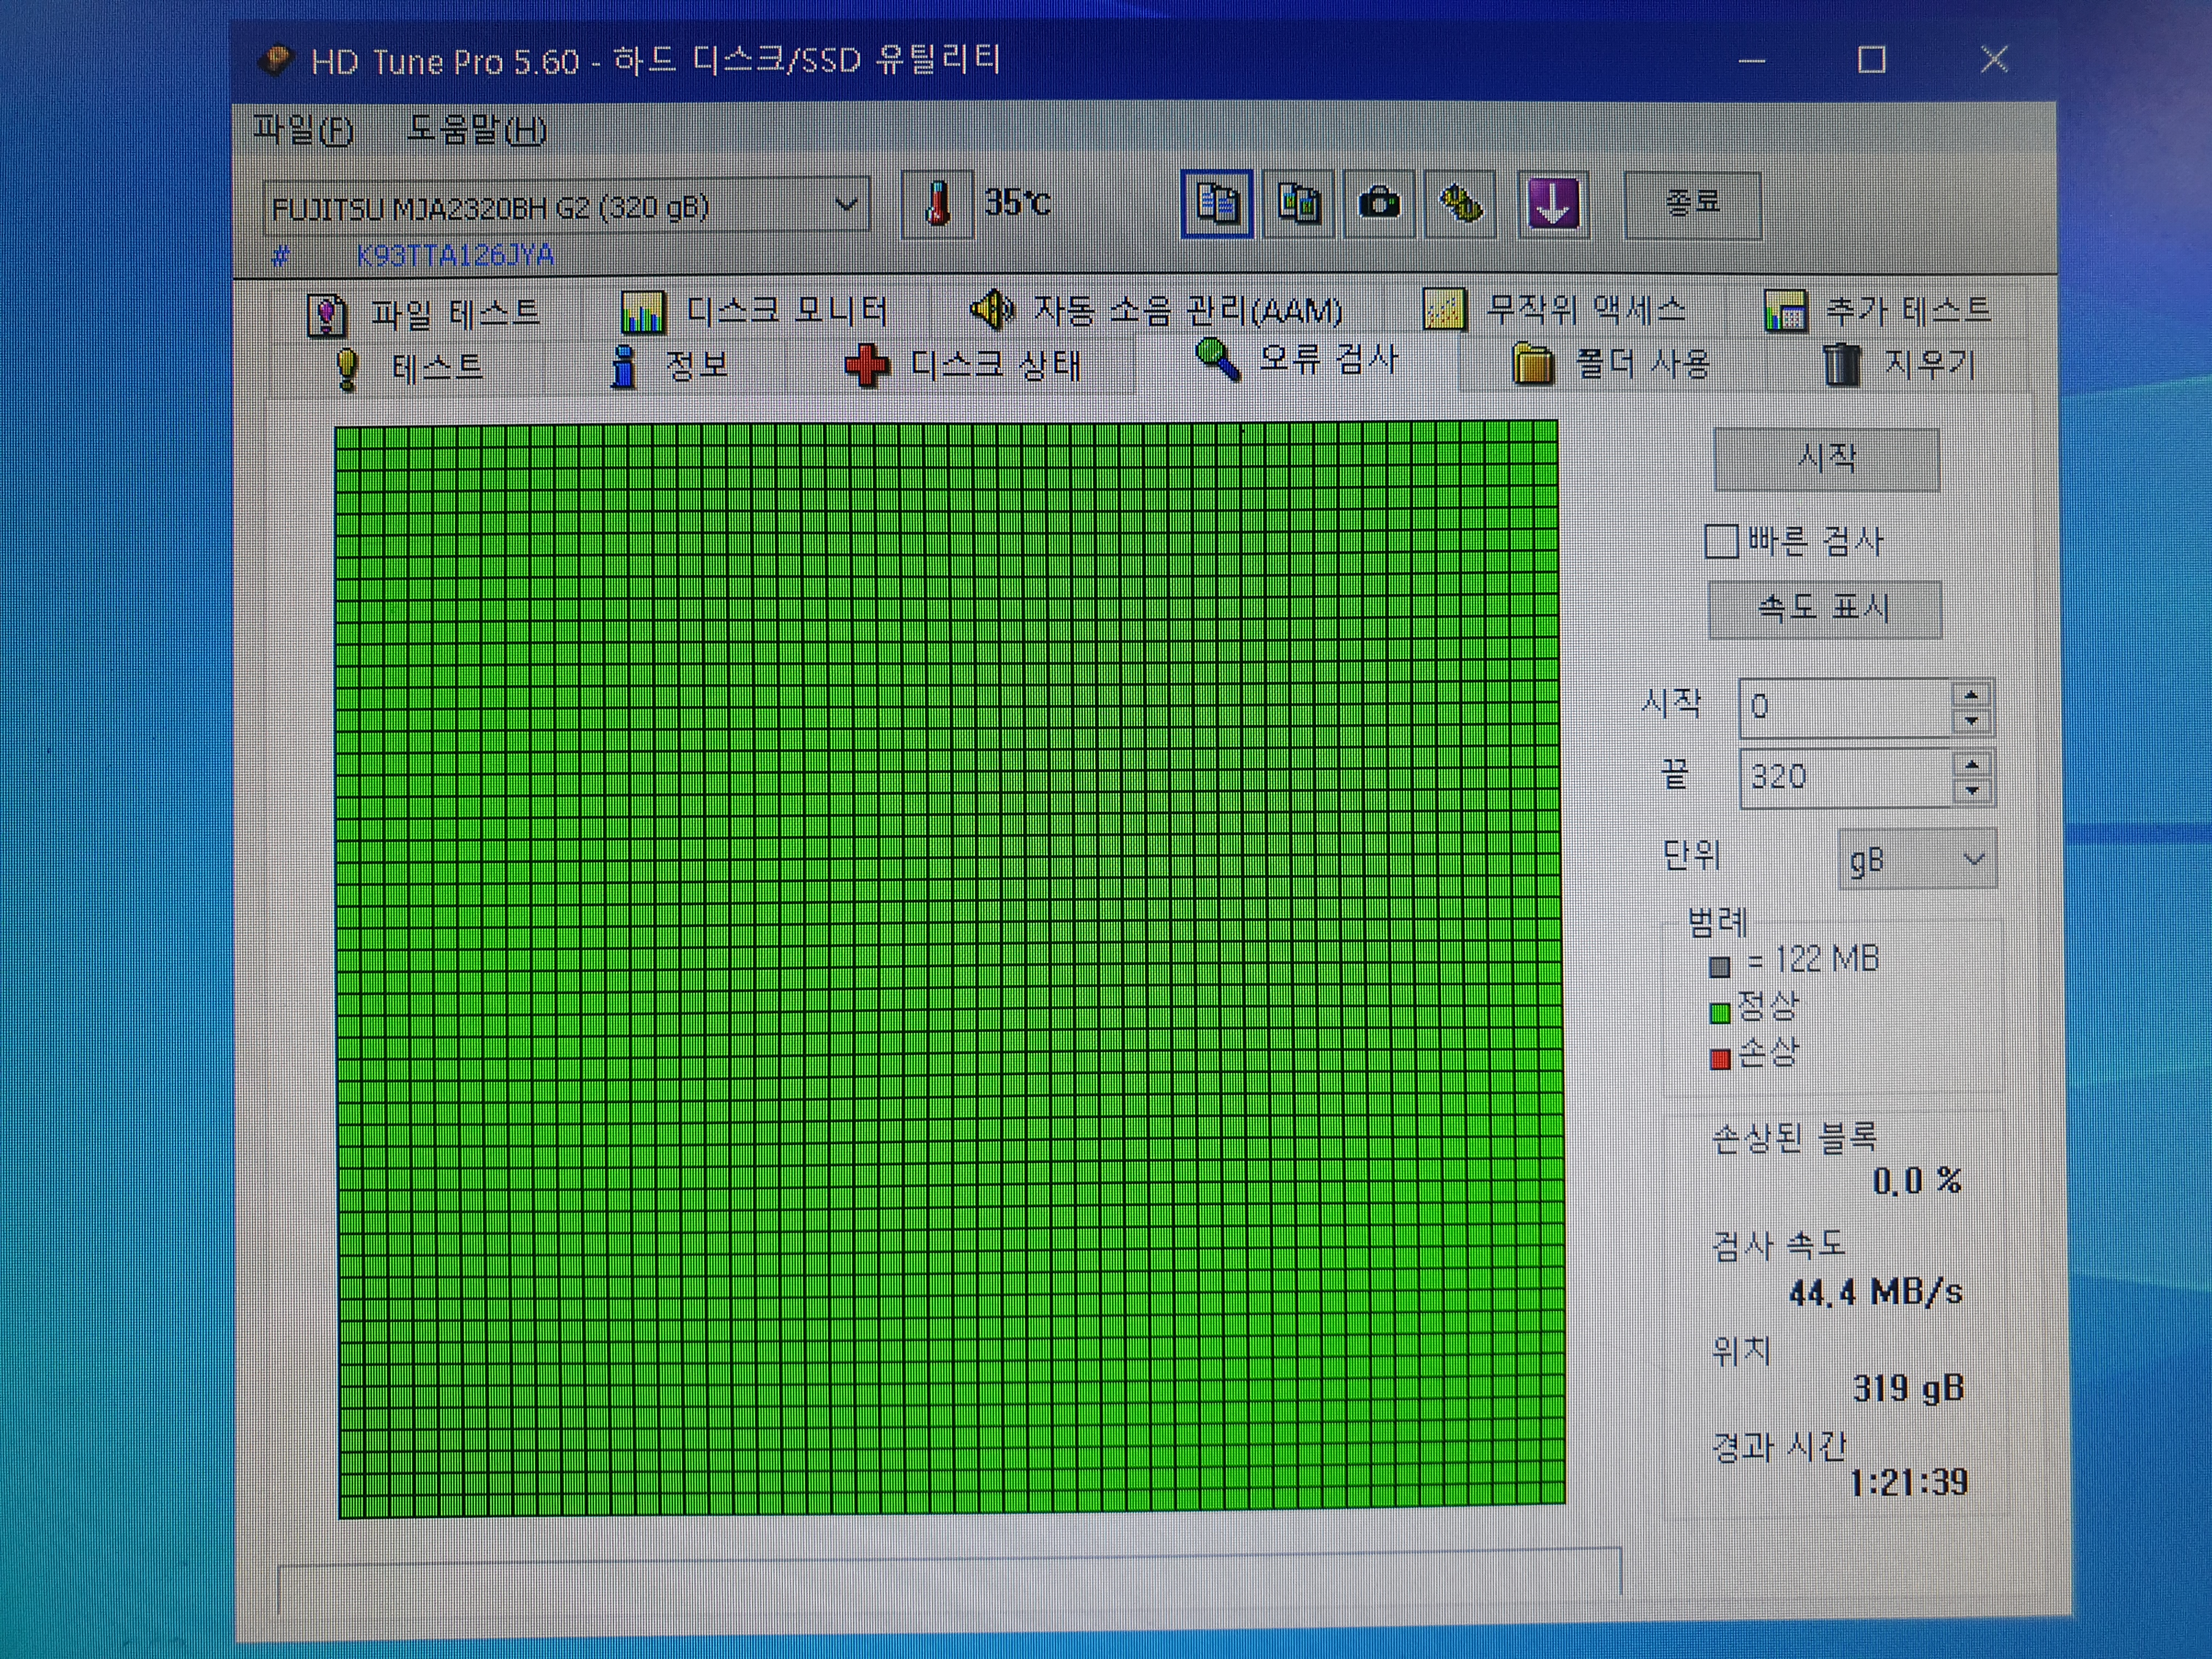This screenshot has width=2212, height=1659.
Task: Click the 1:21:39 elapsed time value
Action: coord(1909,1482)
